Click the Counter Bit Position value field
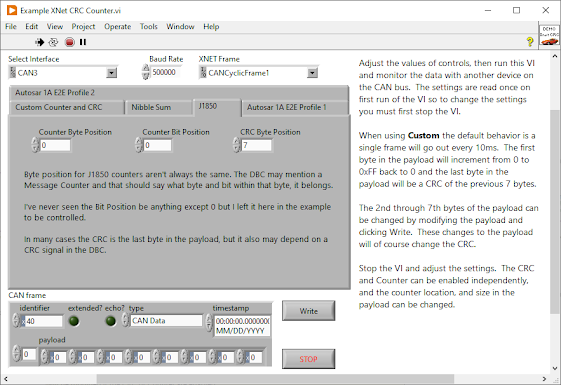This screenshot has height=385, width=561. [x=158, y=145]
